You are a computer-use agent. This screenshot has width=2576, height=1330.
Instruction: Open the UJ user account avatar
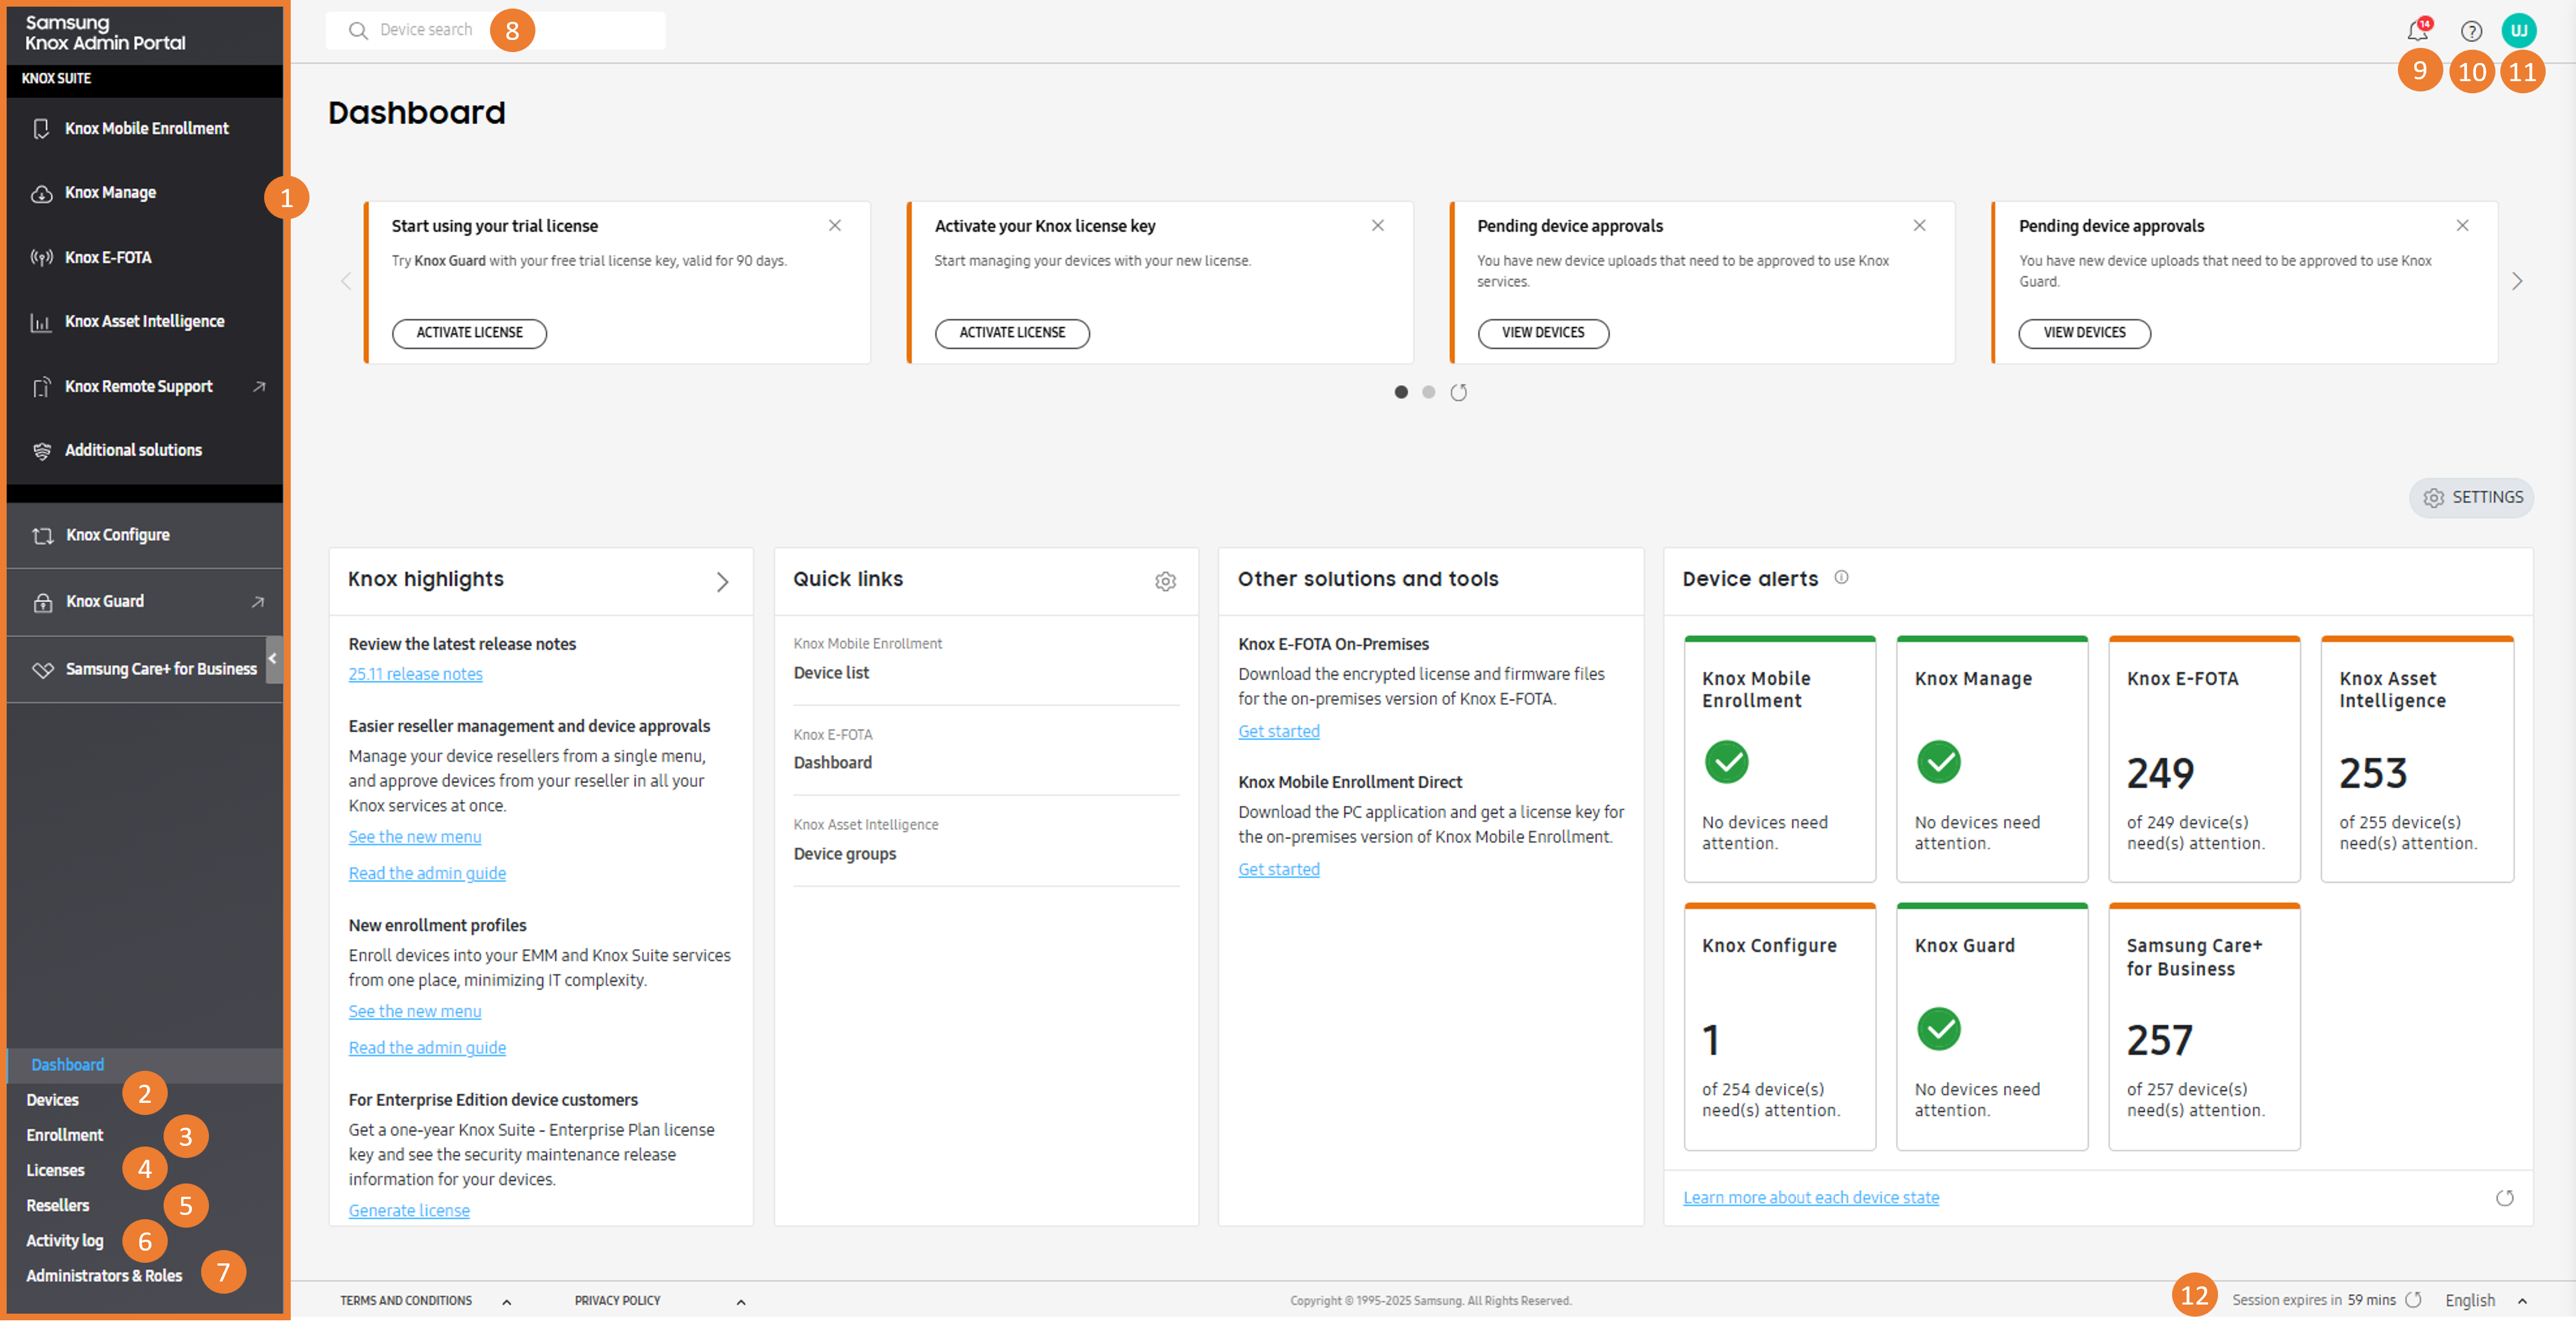2519,30
